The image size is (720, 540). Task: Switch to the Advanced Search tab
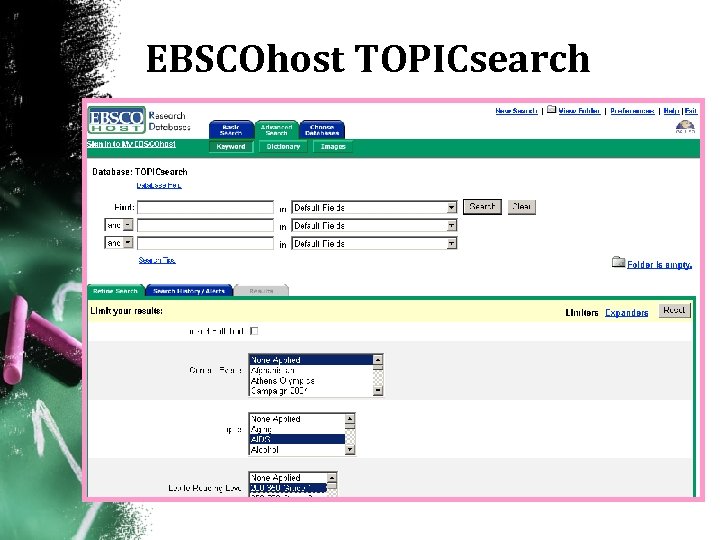click(276, 130)
